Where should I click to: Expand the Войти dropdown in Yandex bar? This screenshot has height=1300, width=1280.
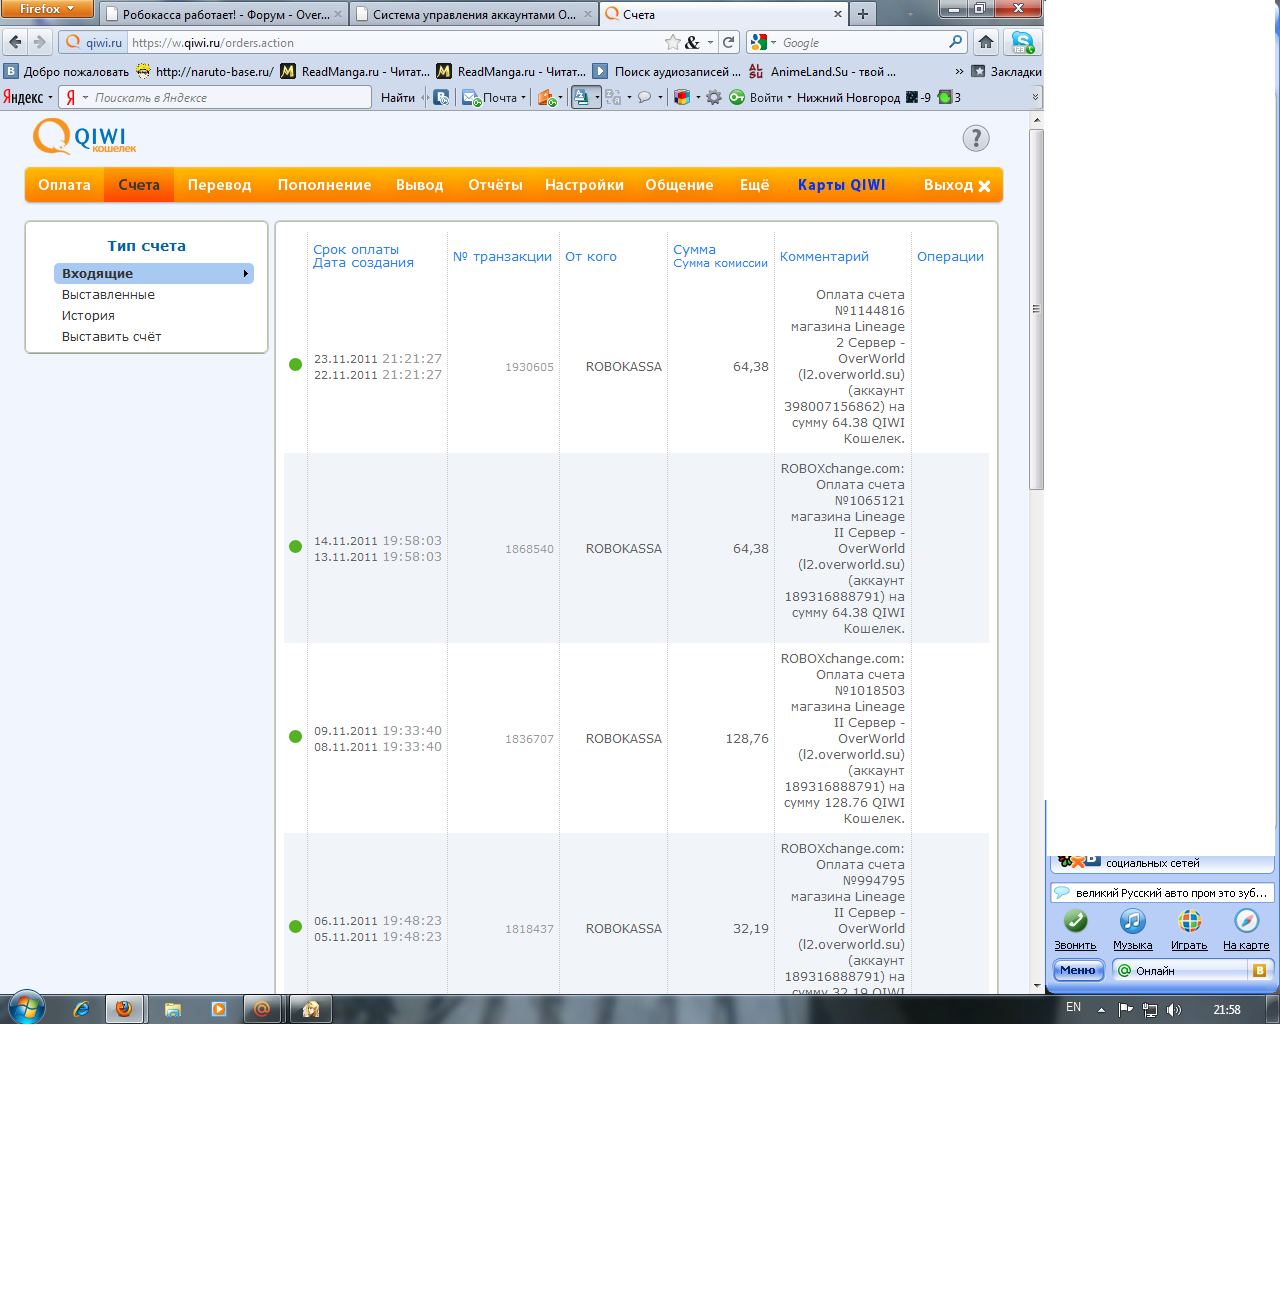789,97
